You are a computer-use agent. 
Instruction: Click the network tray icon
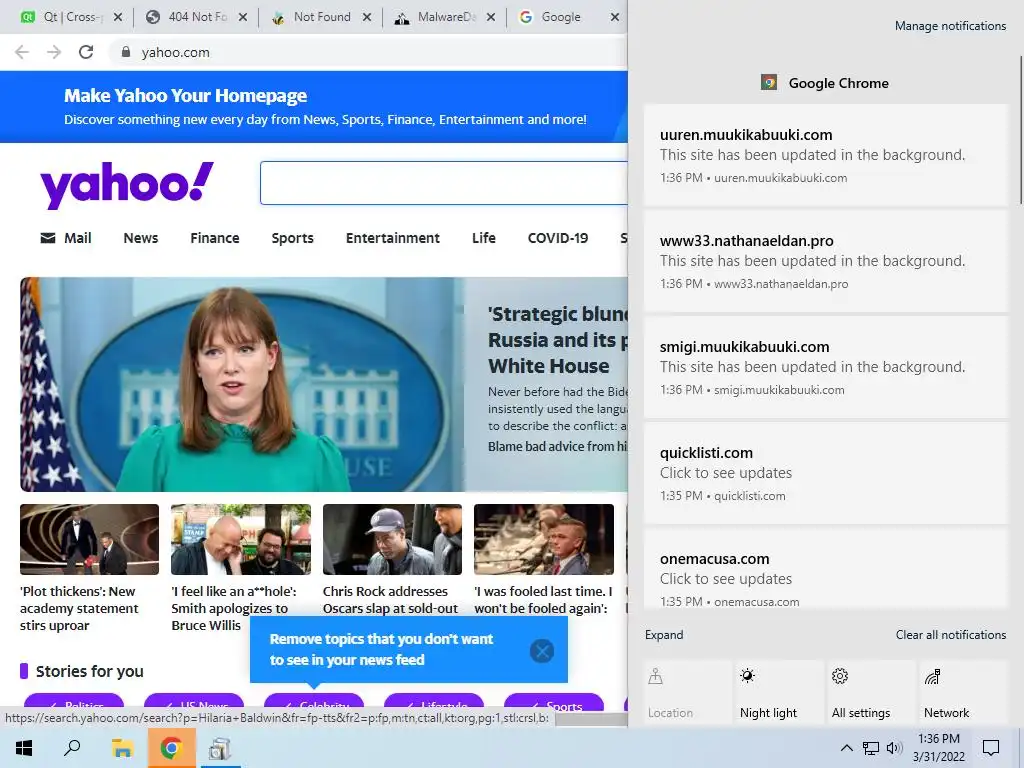(x=870, y=748)
